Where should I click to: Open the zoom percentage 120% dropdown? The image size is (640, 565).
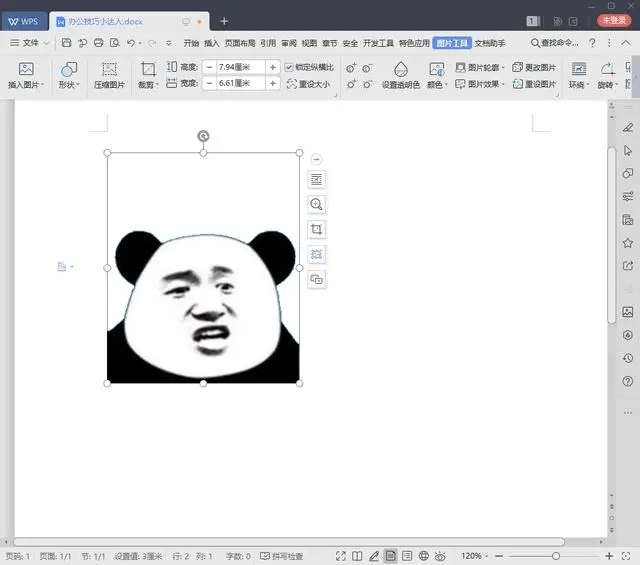coord(475,556)
